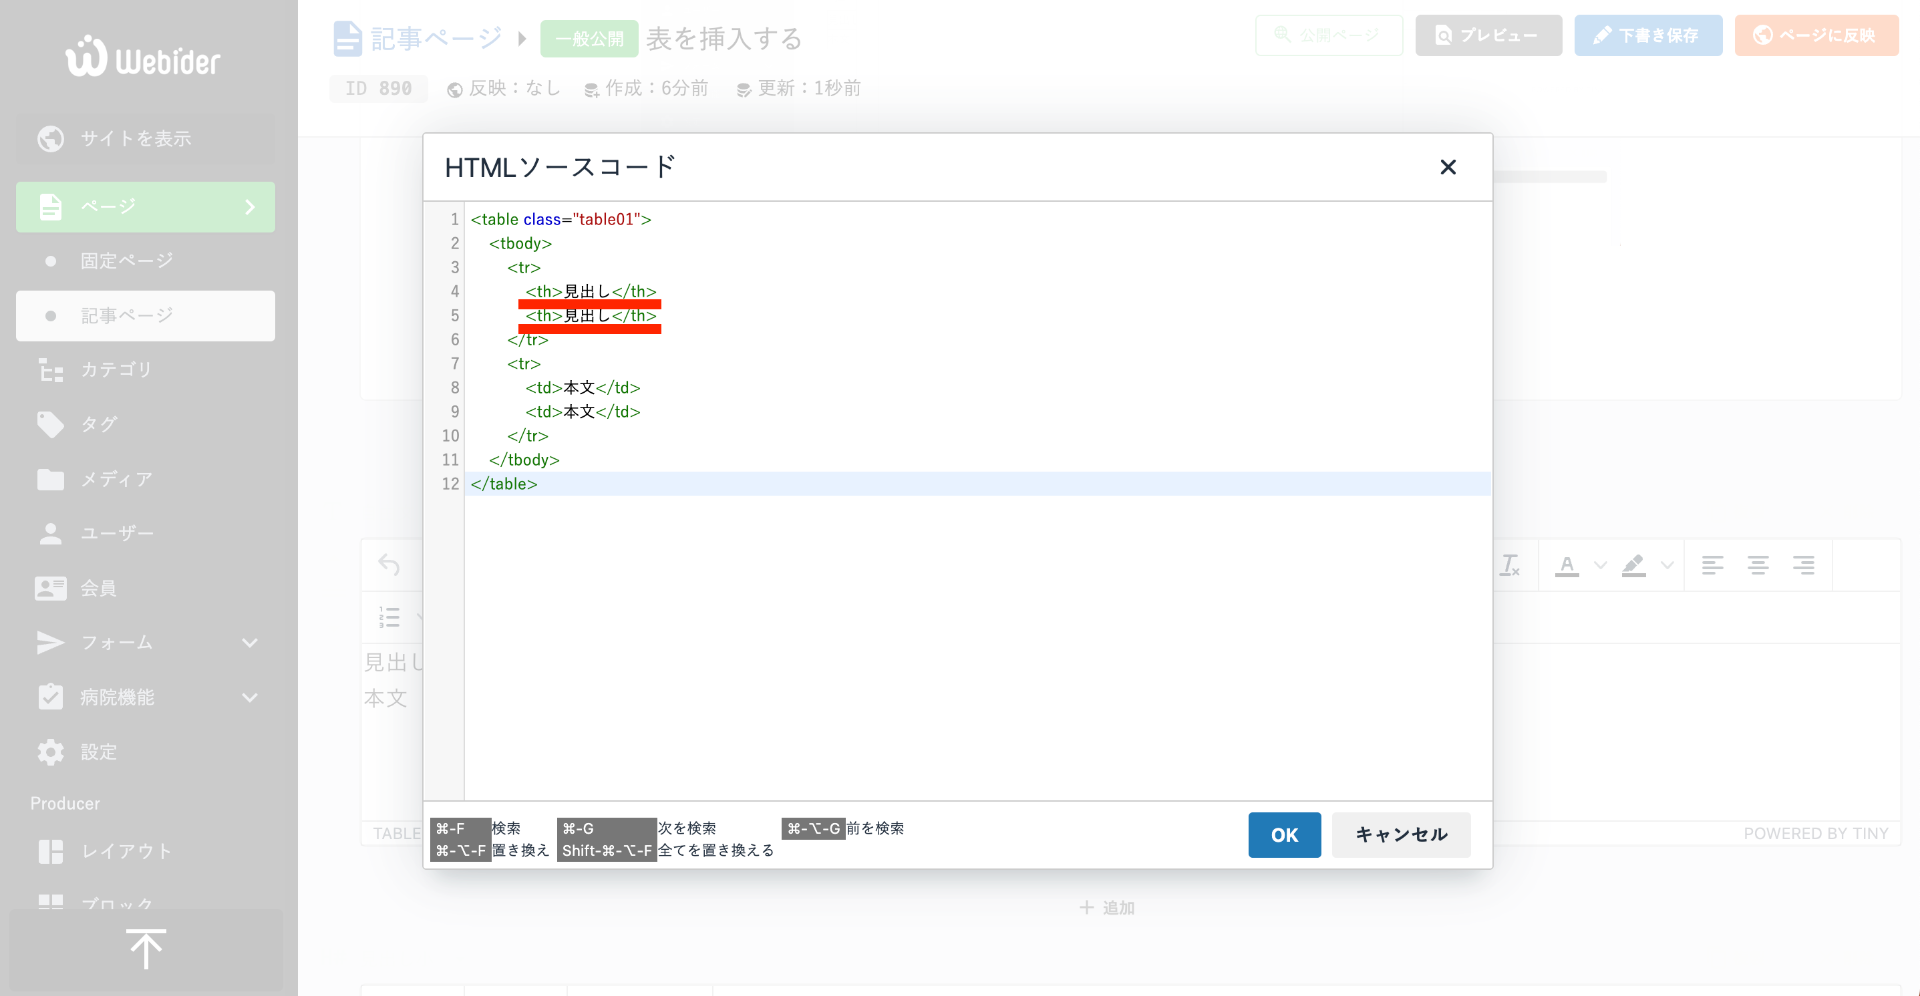Click the 設定 gear icon
The height and width of the screenshot is (996, 1920).
point(51,752)
